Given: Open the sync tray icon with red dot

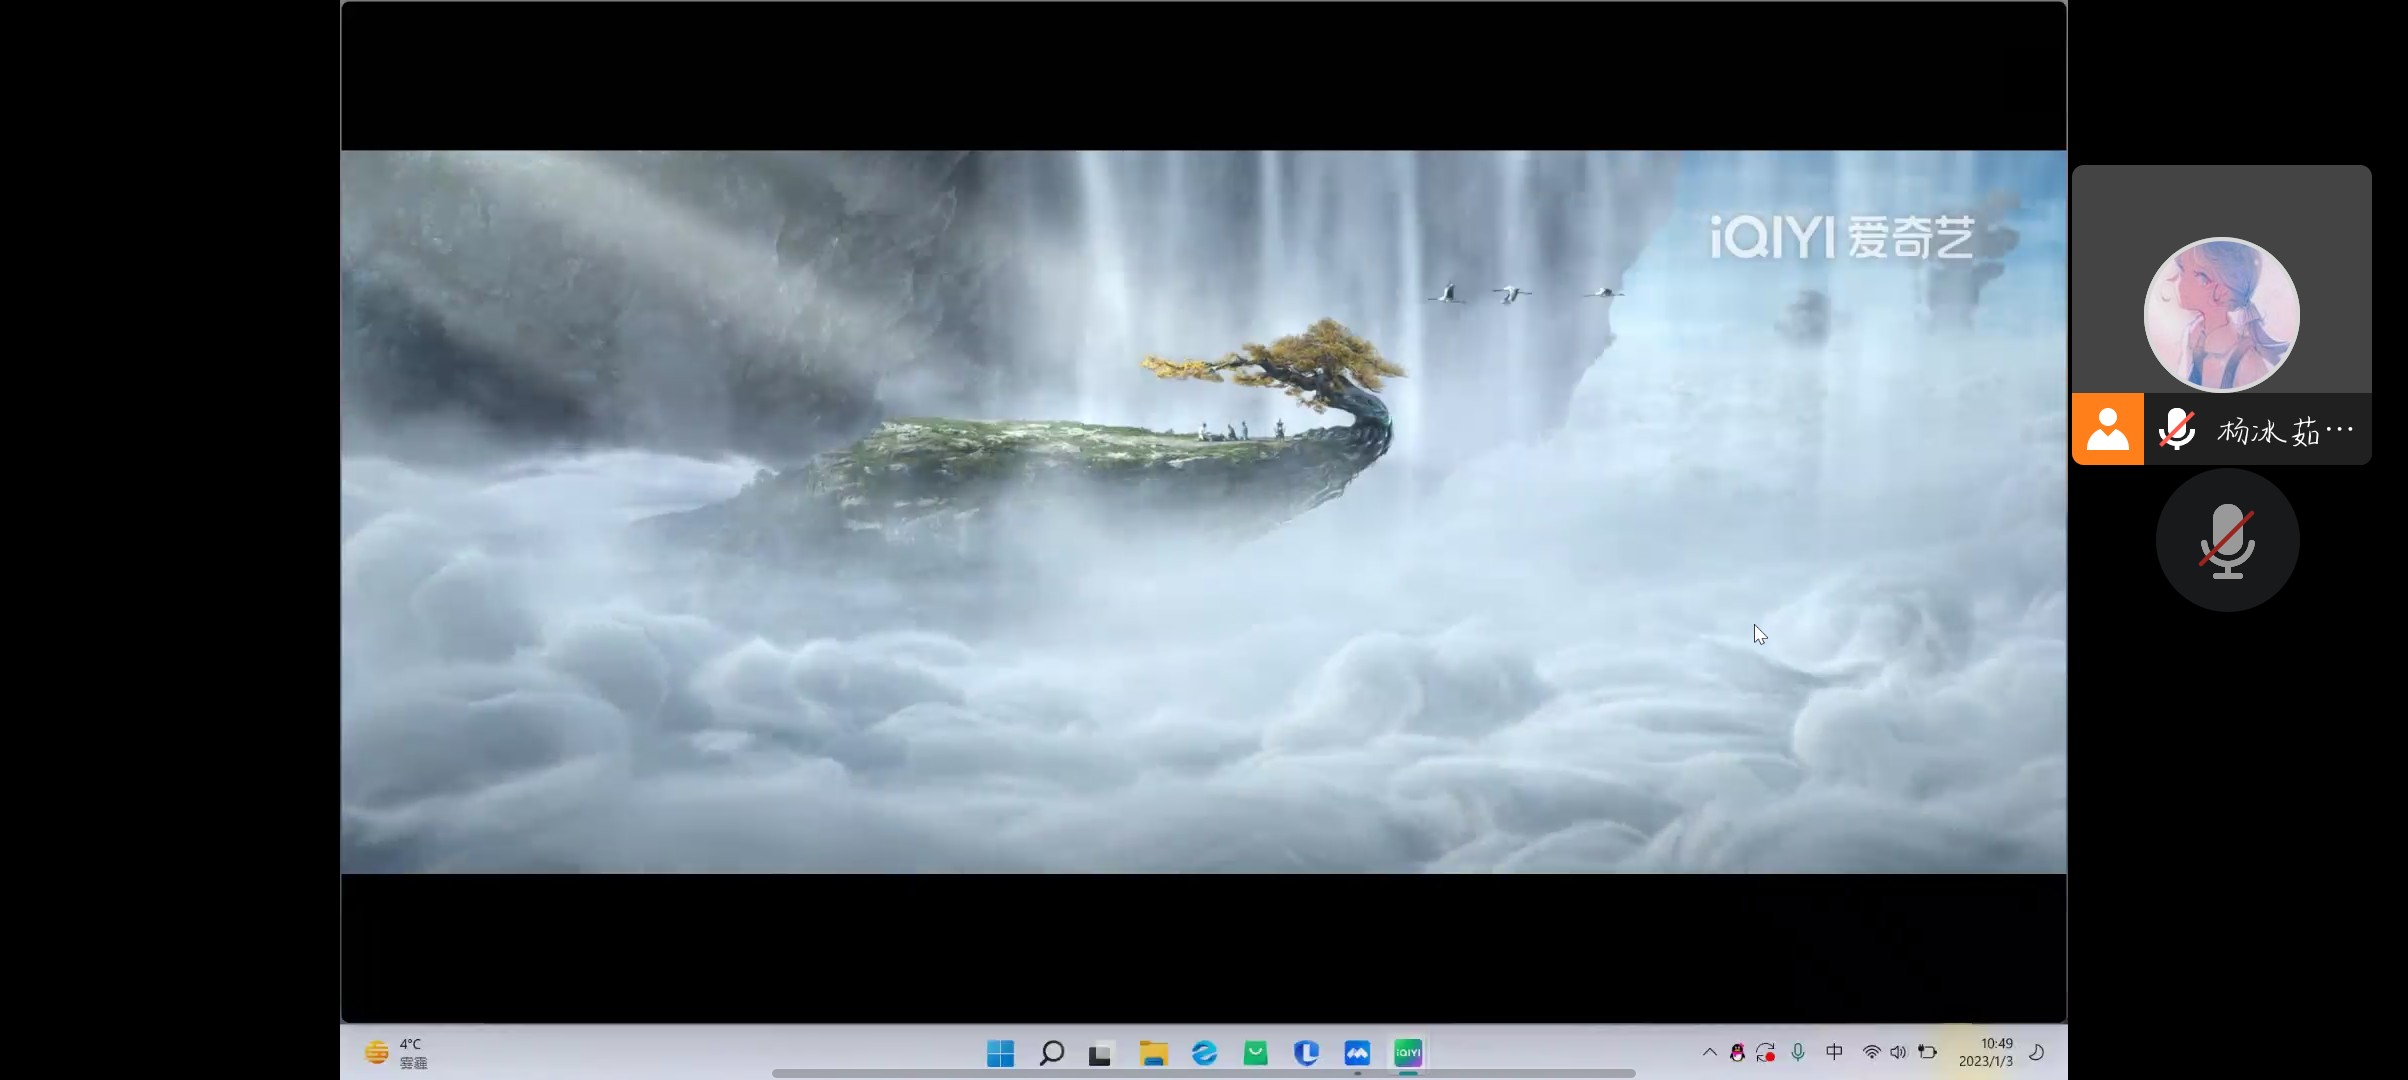Looking at the screenshot, I should click(x=1766, y=1053).
